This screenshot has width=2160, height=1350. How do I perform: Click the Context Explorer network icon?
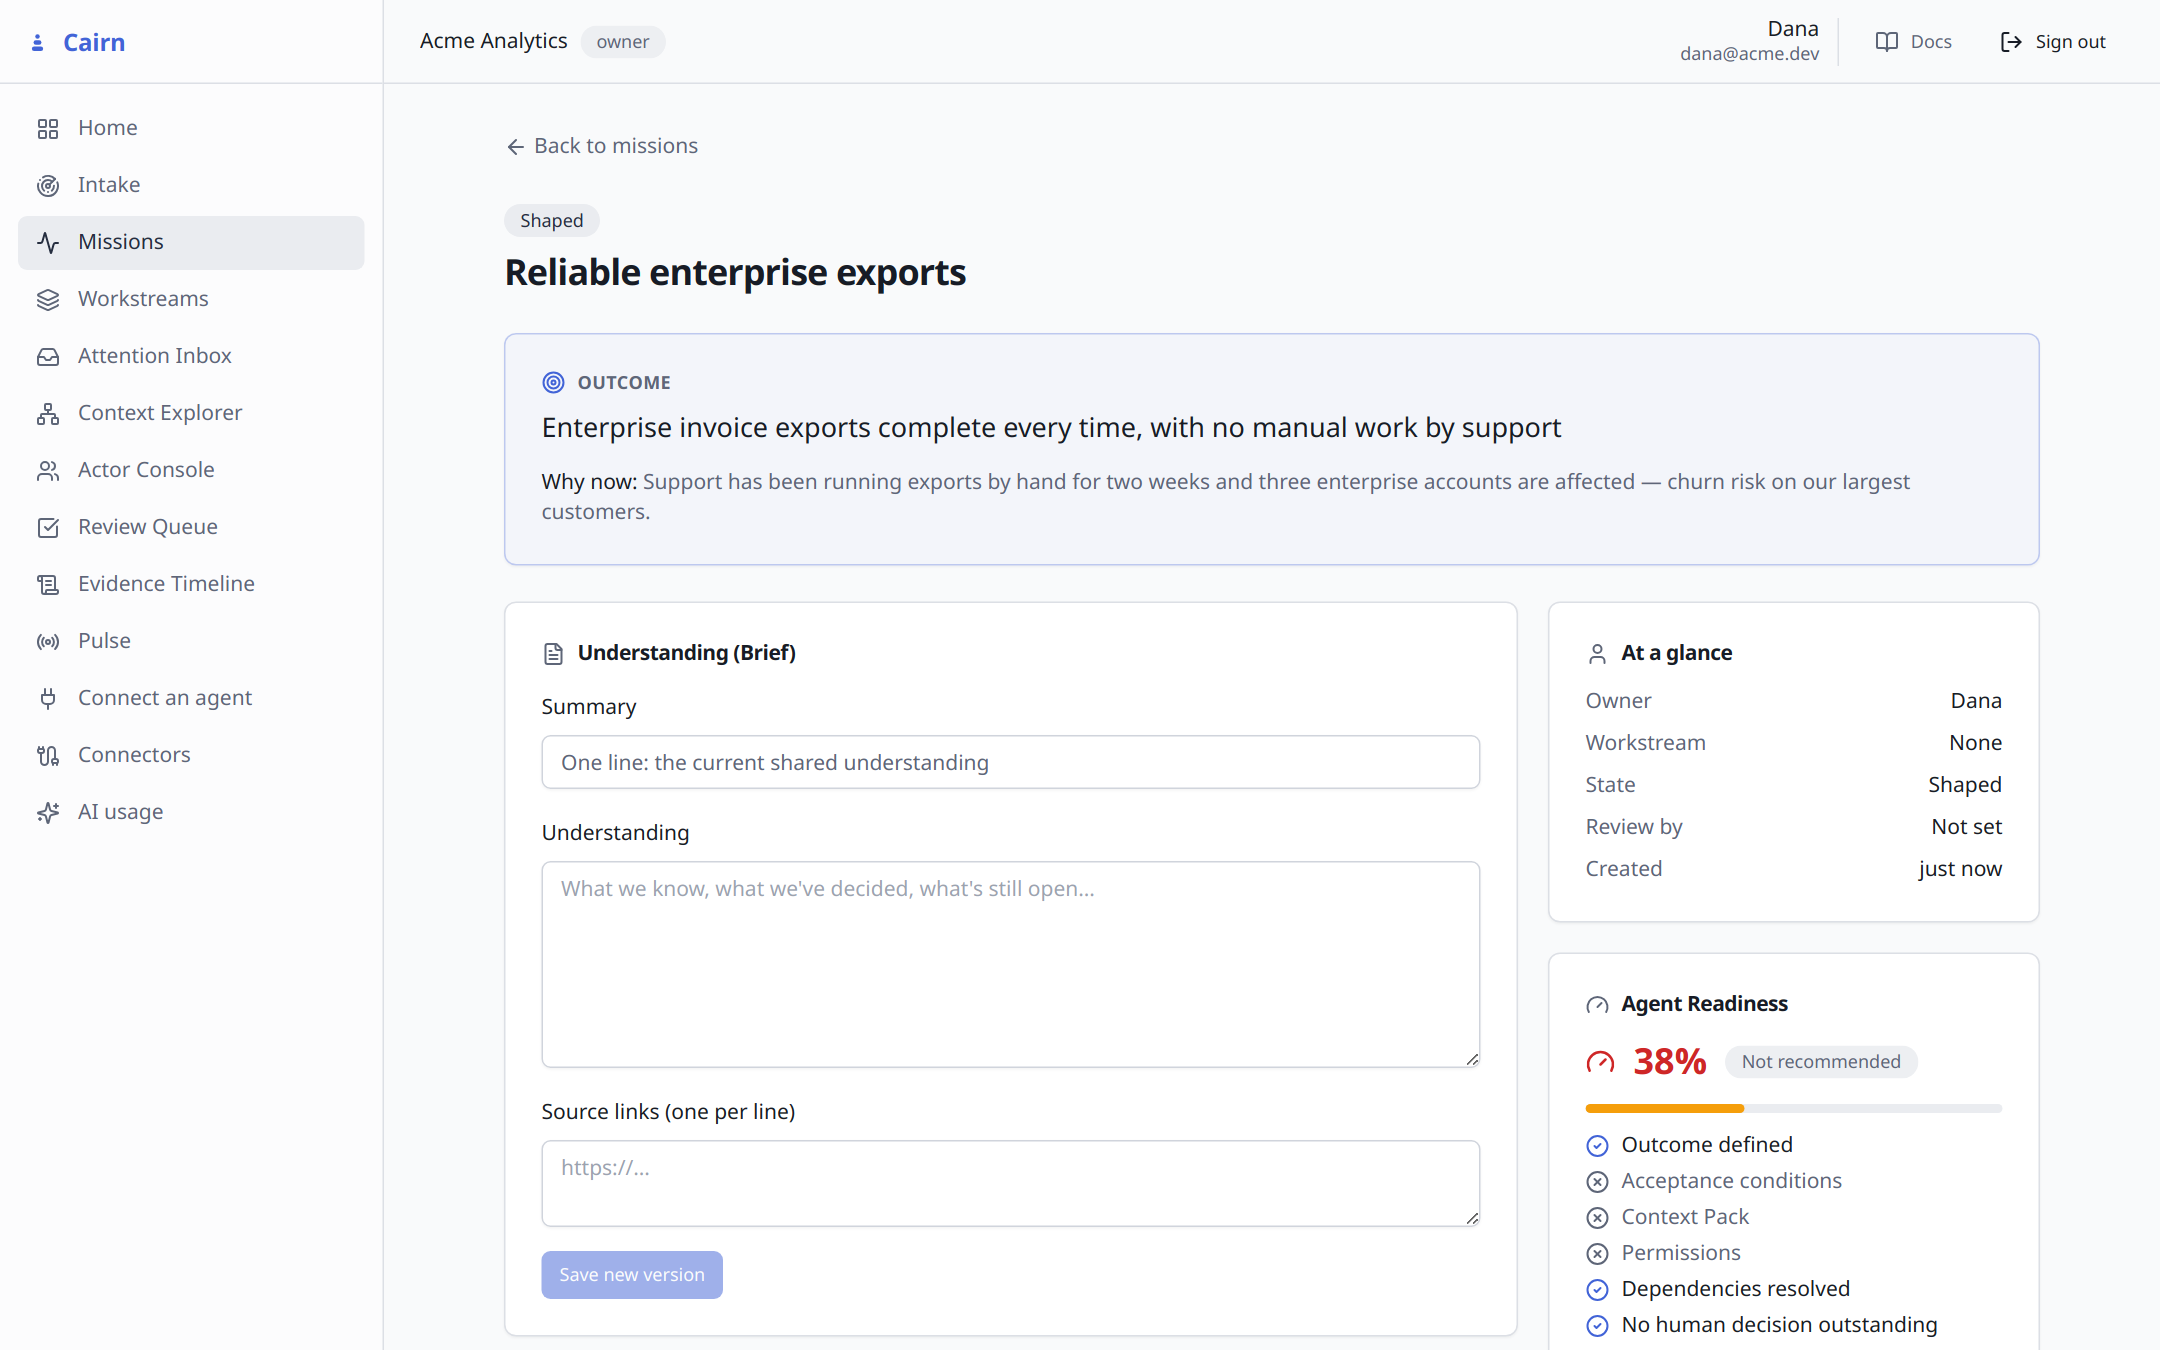click(48, 414)
